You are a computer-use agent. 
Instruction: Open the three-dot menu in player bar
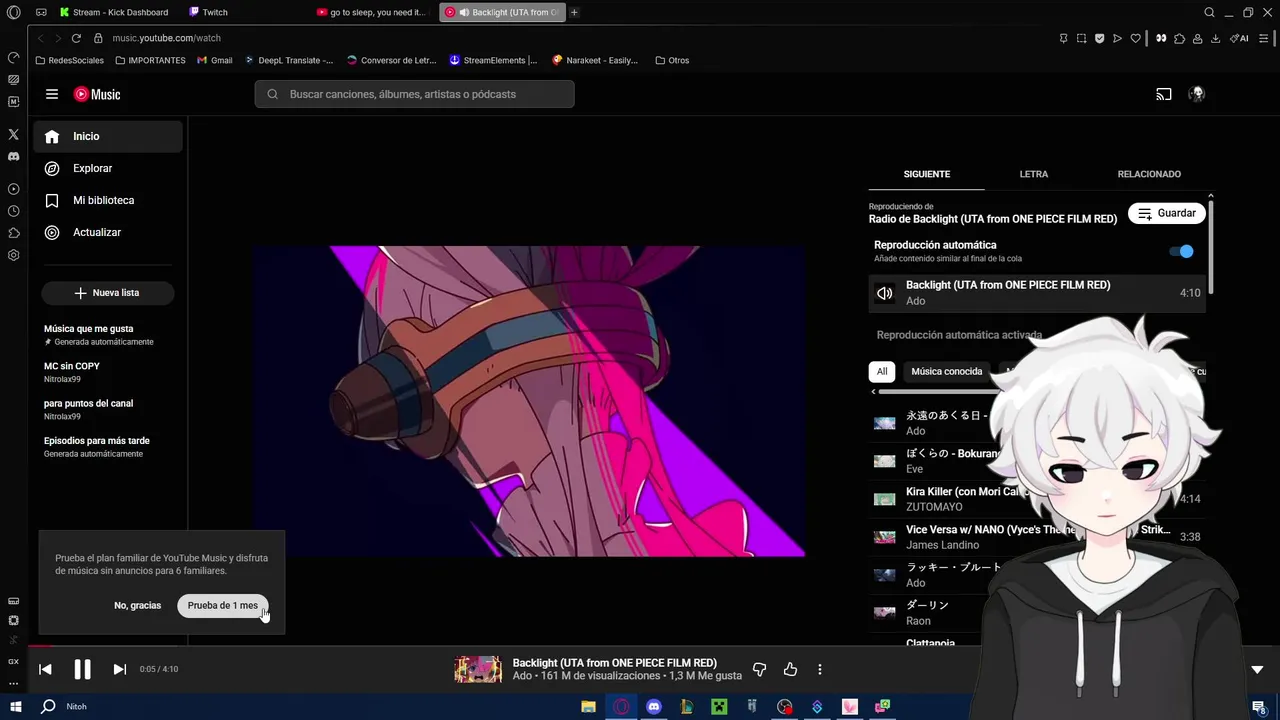coord(819,669)
